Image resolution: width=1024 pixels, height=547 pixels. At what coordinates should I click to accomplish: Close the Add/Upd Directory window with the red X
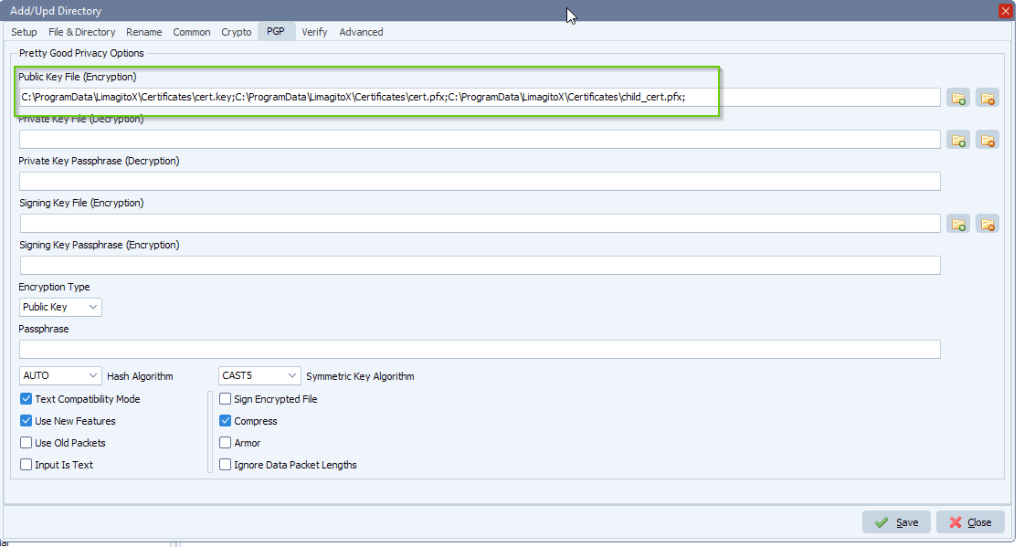(1005, 10)
